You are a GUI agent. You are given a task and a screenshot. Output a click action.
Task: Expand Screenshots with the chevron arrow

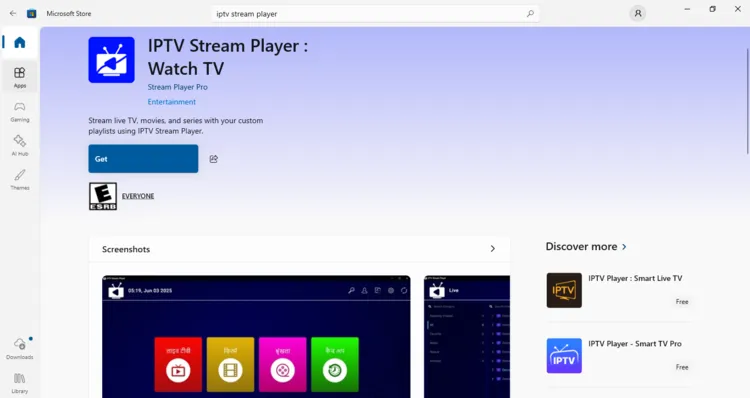coord(493,249)
